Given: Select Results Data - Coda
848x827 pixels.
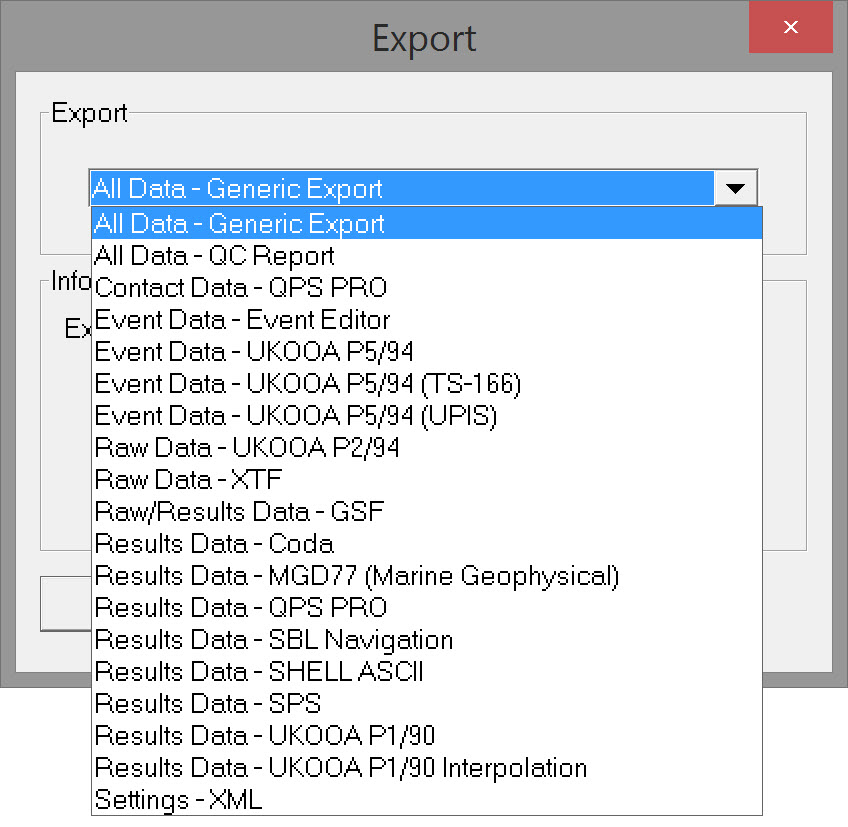Looking at the screenshot, I should [x=214, y=544].
